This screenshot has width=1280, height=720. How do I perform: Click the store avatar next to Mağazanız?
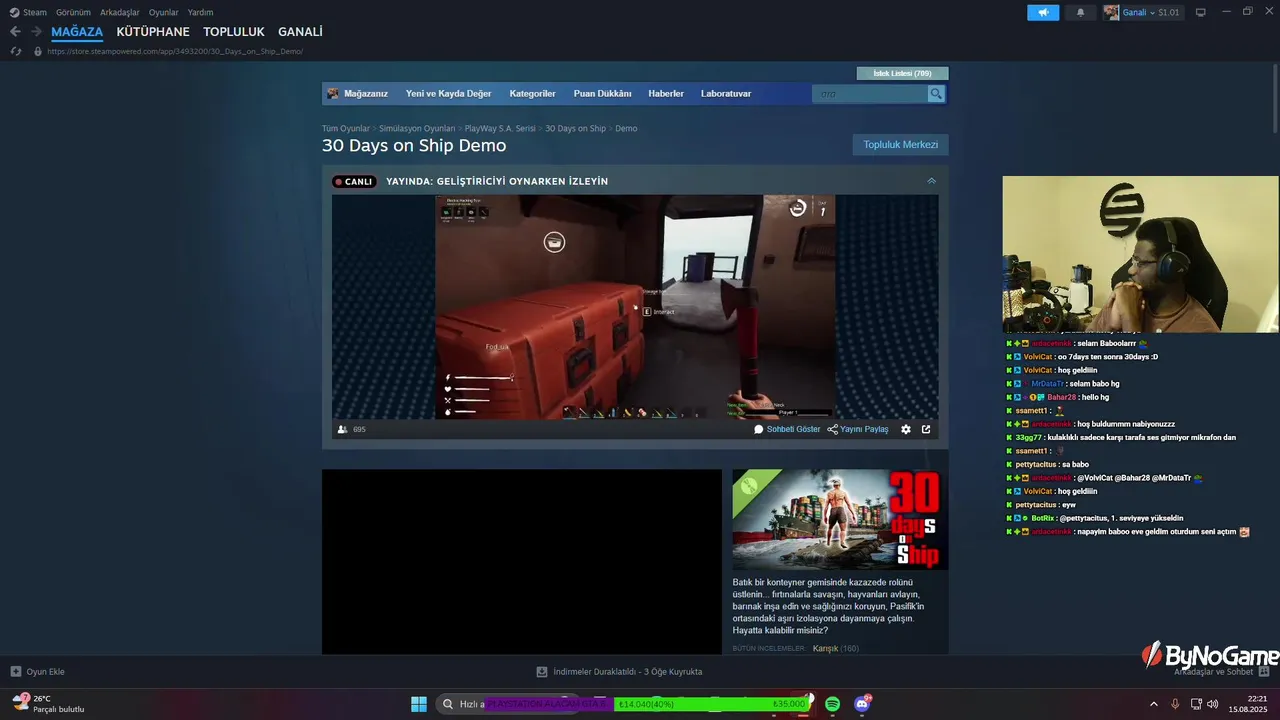[x=334, y=94]
